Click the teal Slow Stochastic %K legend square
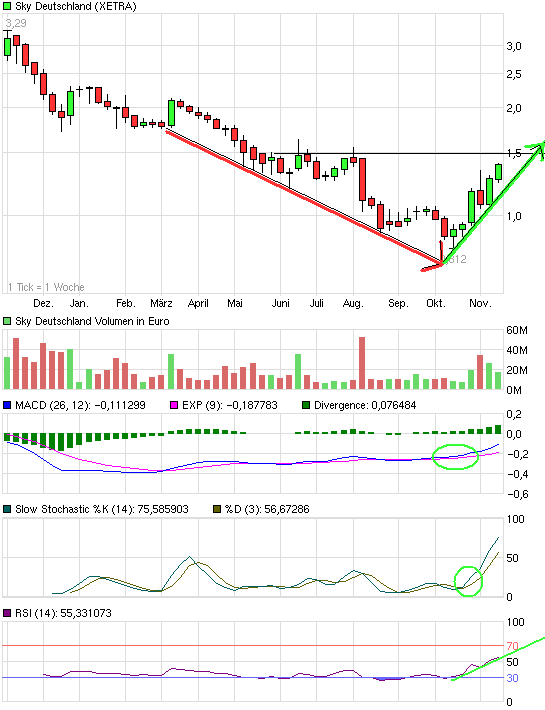 point(7,509)
